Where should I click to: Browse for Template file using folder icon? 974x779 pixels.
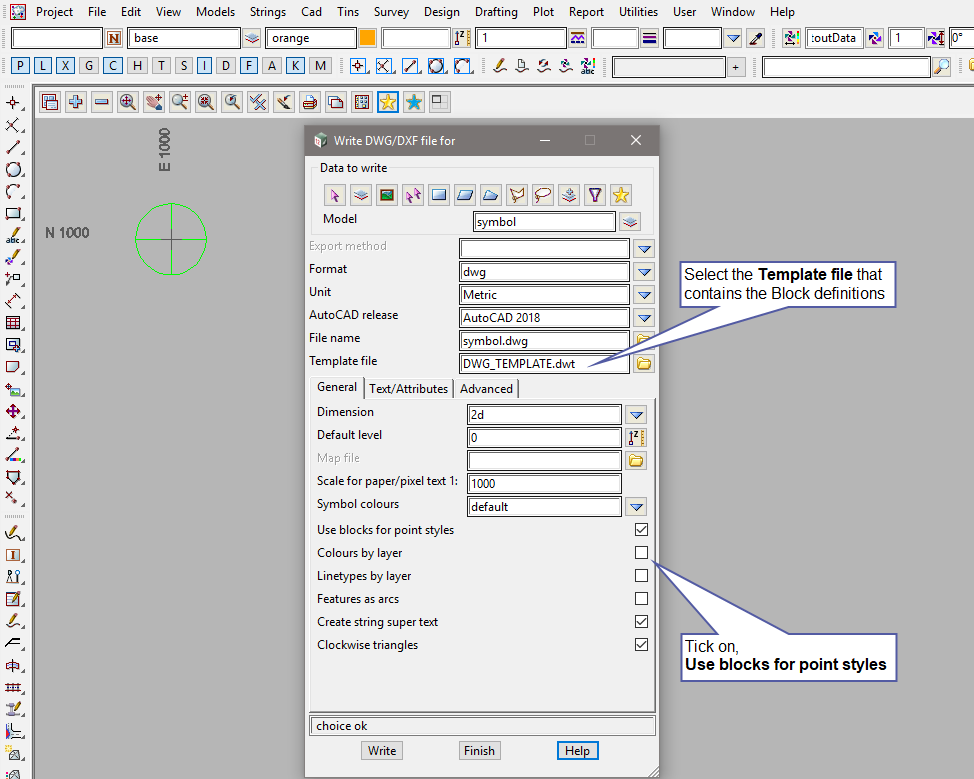click(x=644, y=364)
